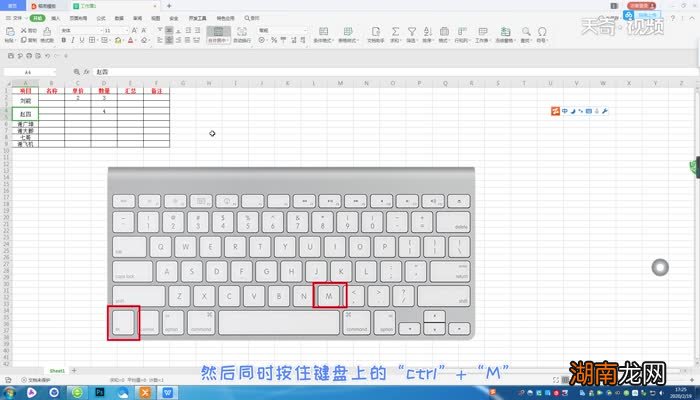Click the cell borders icon

pyautogui.click(x=92, y=40)
